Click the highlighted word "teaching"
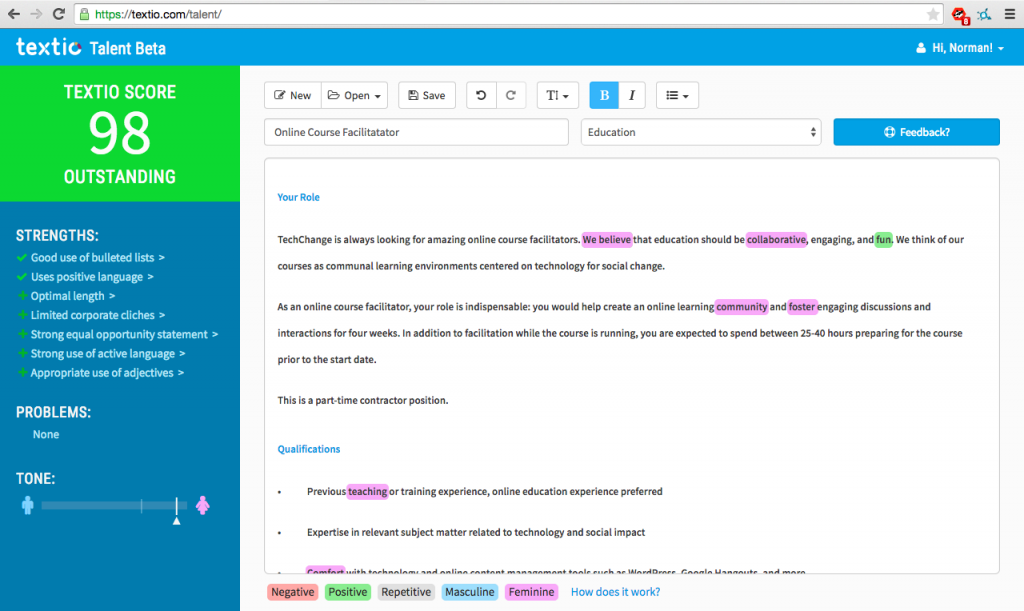1024x611 pixels. [x=368, y=492]
